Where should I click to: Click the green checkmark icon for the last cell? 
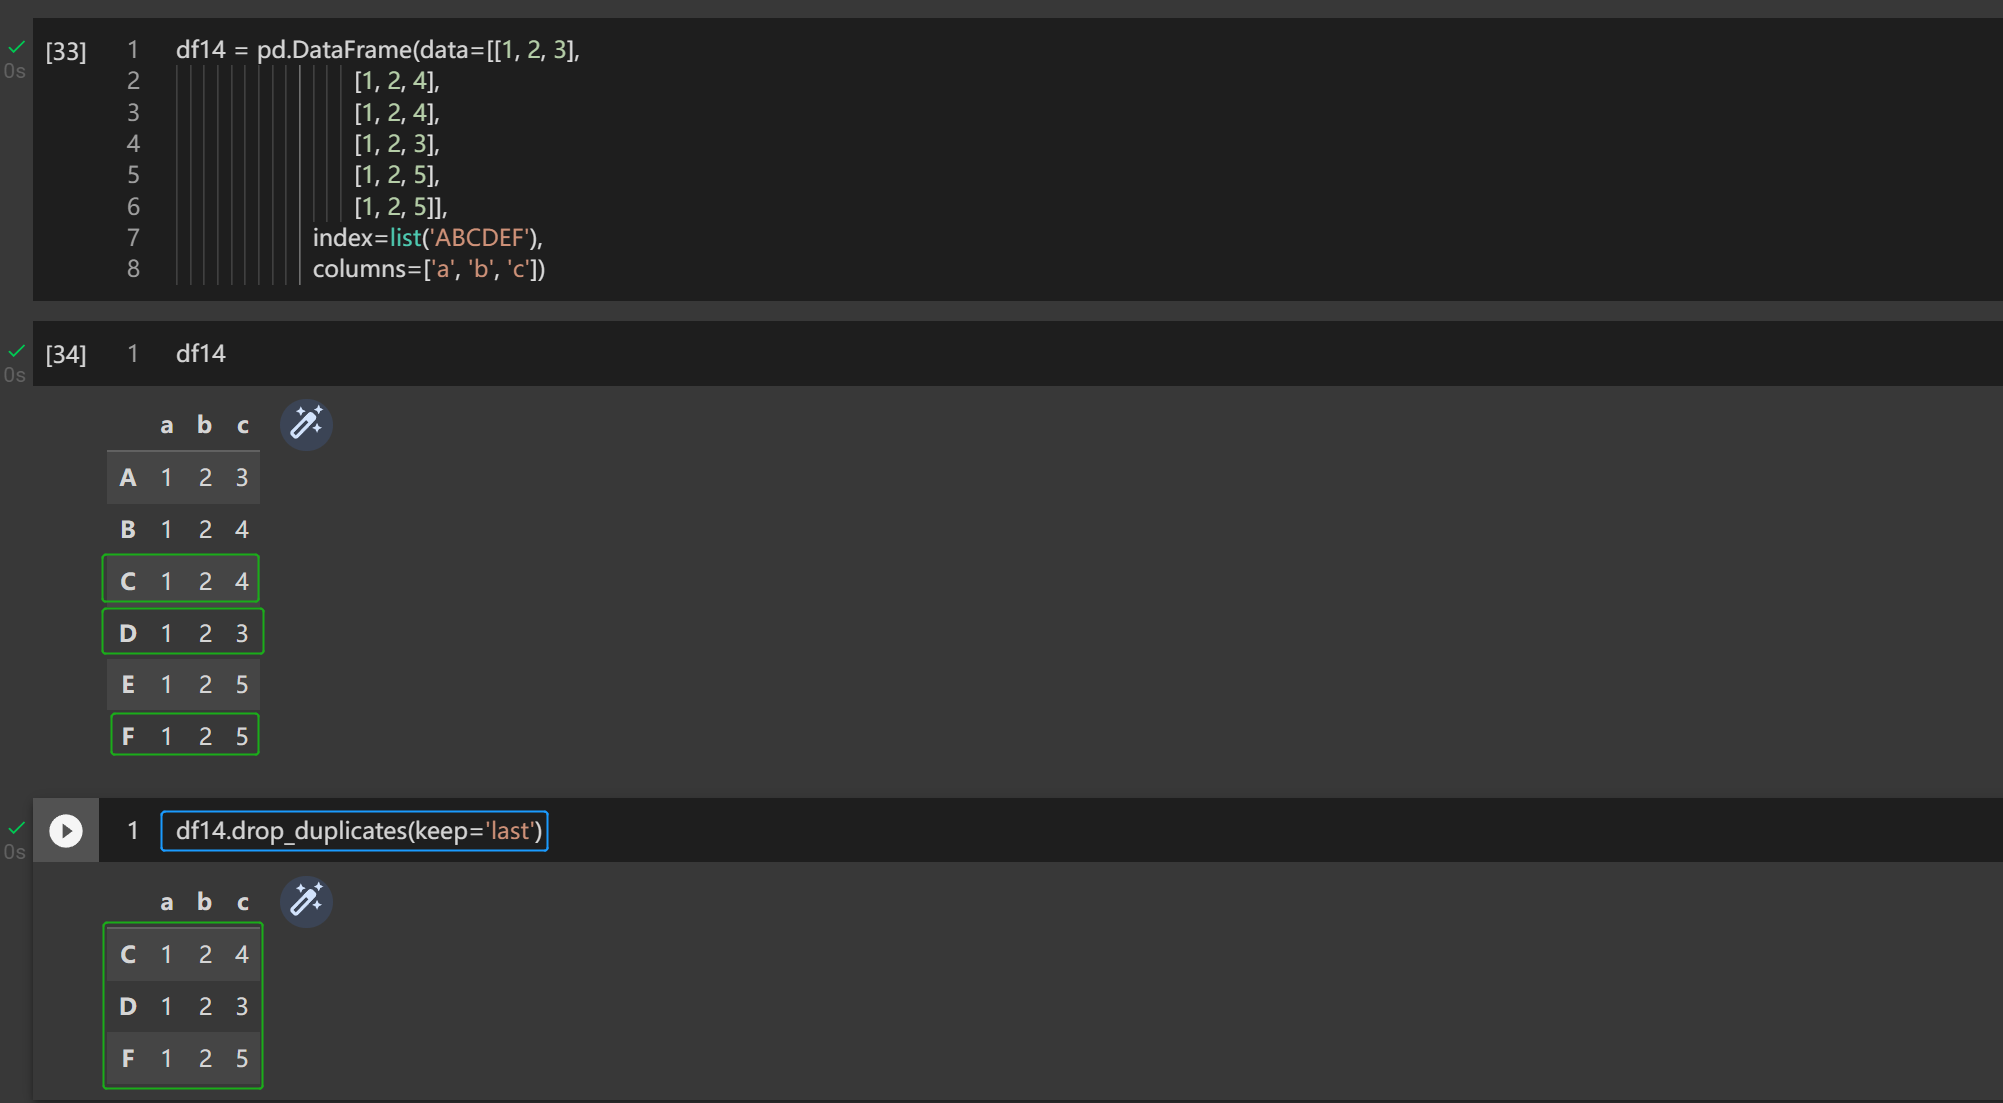[x=16, y=827]
